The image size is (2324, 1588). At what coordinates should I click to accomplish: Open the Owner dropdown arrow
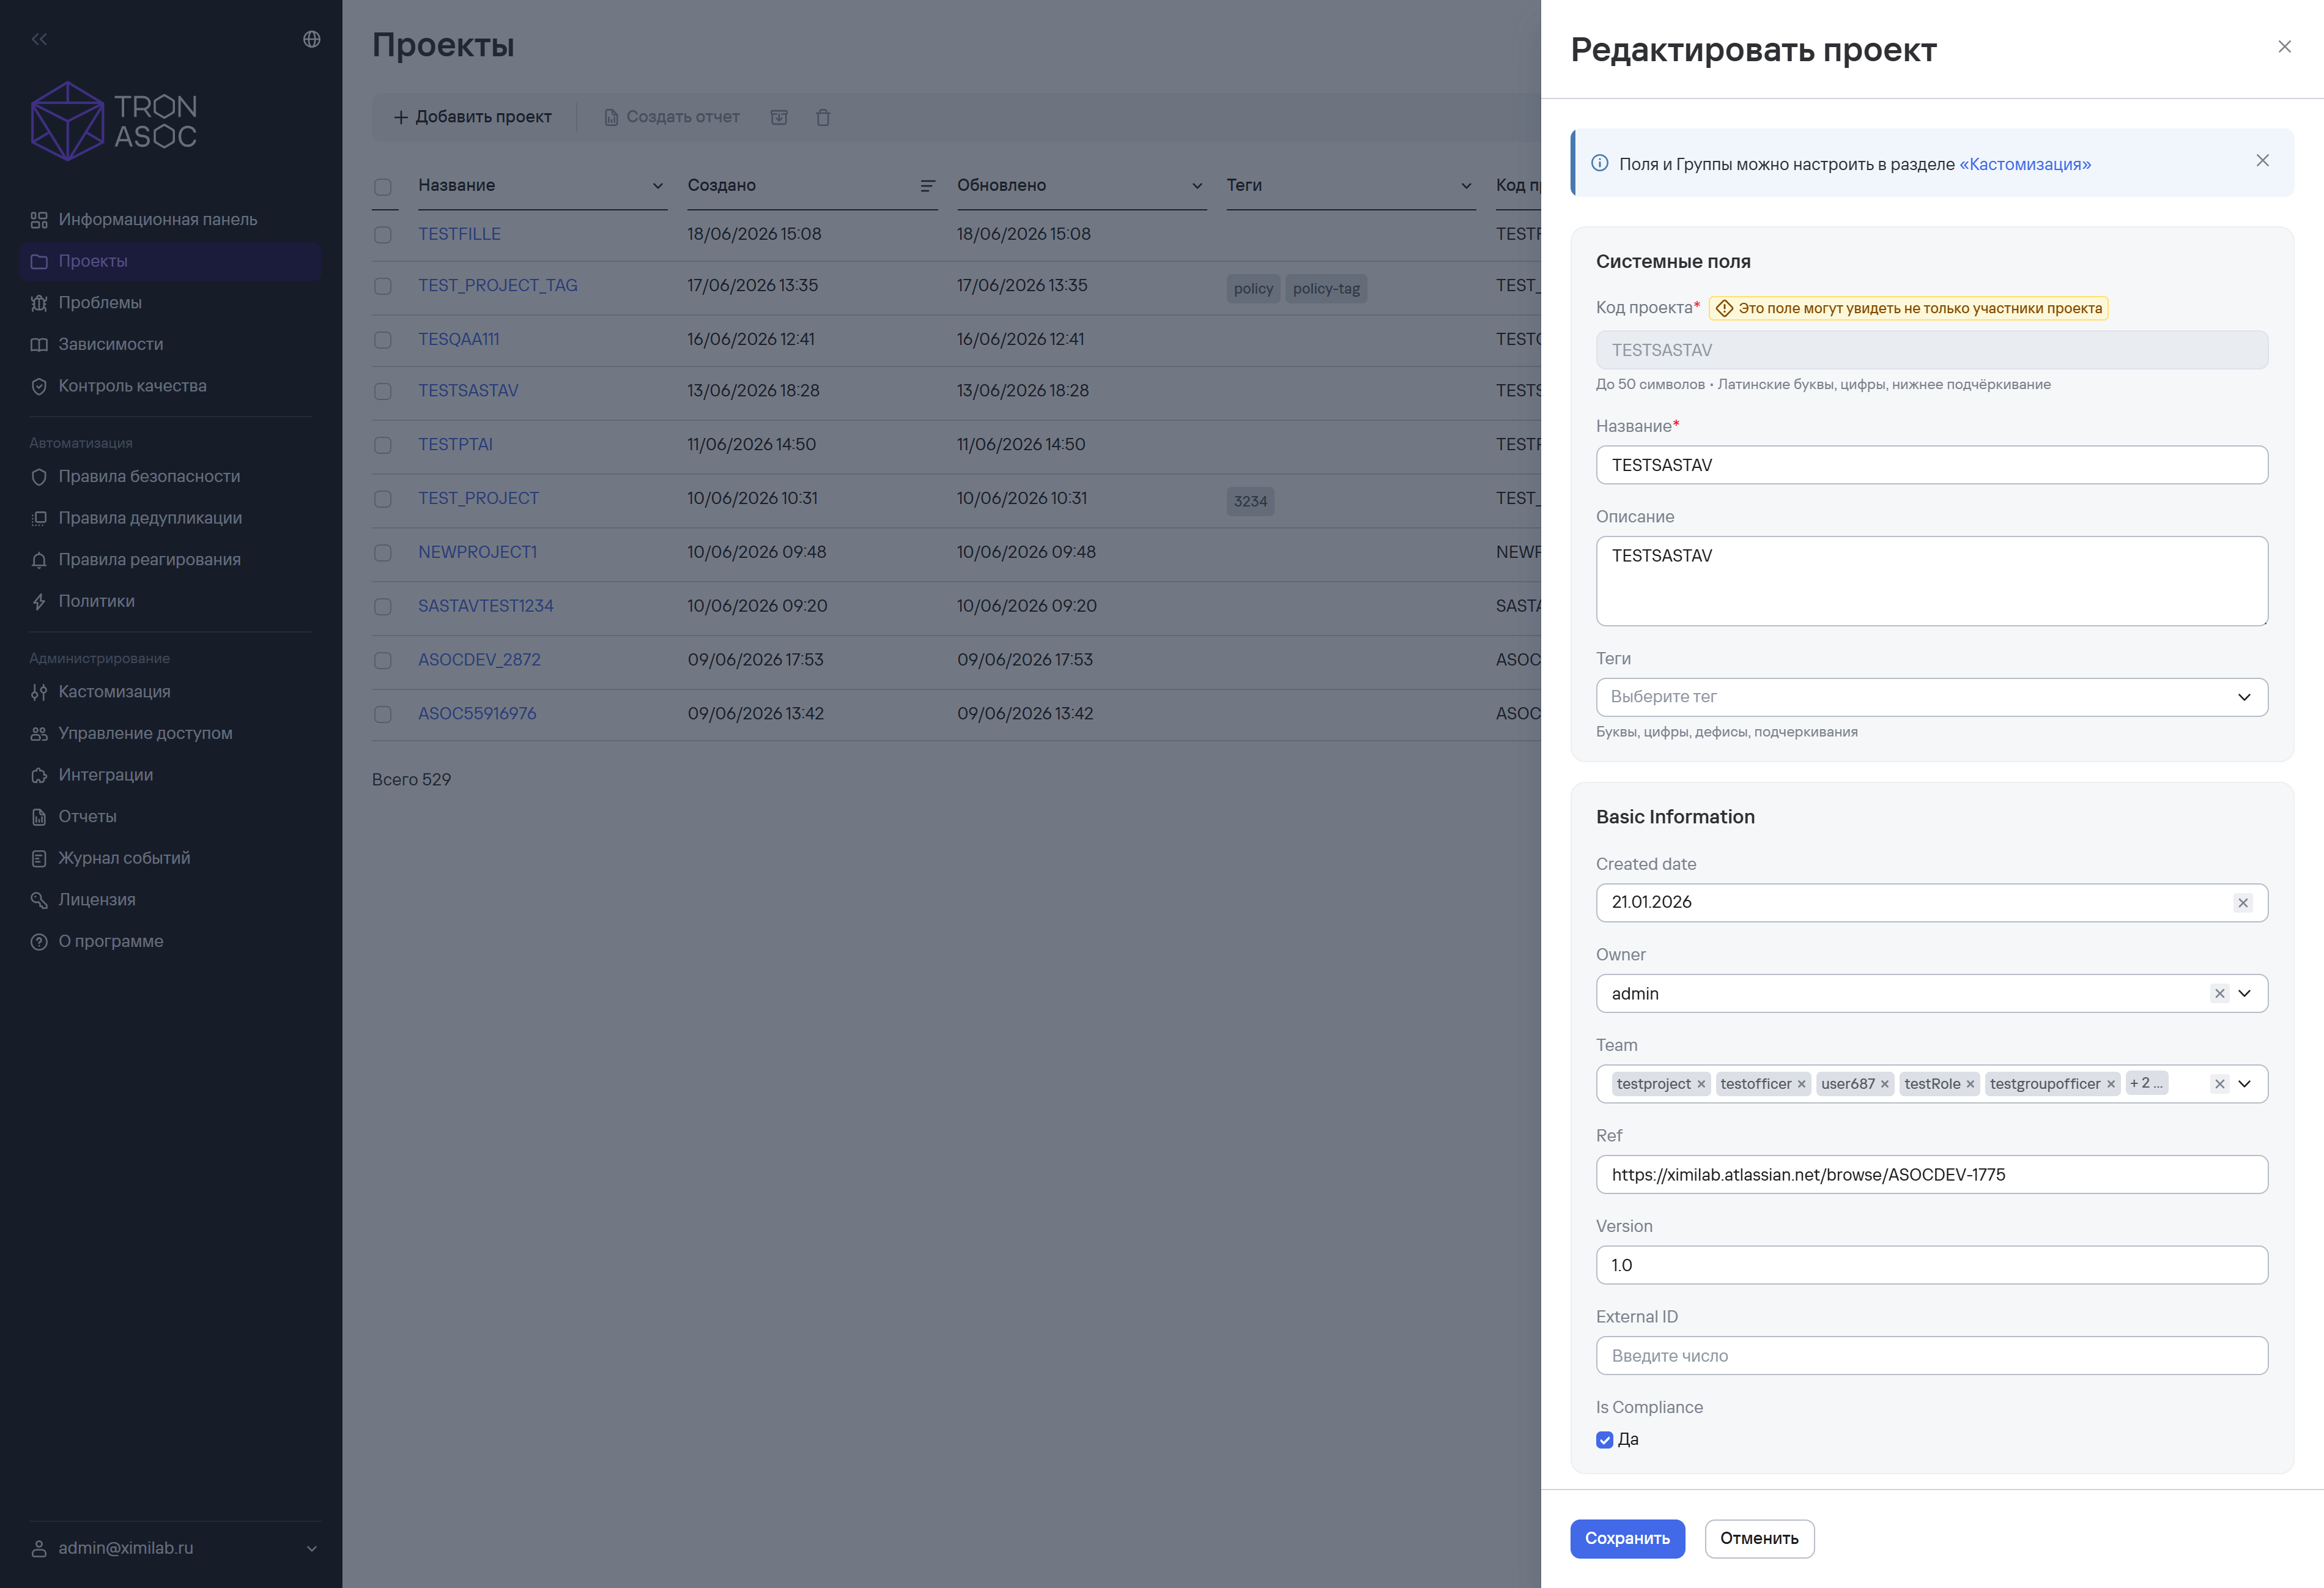point(2245,993)
